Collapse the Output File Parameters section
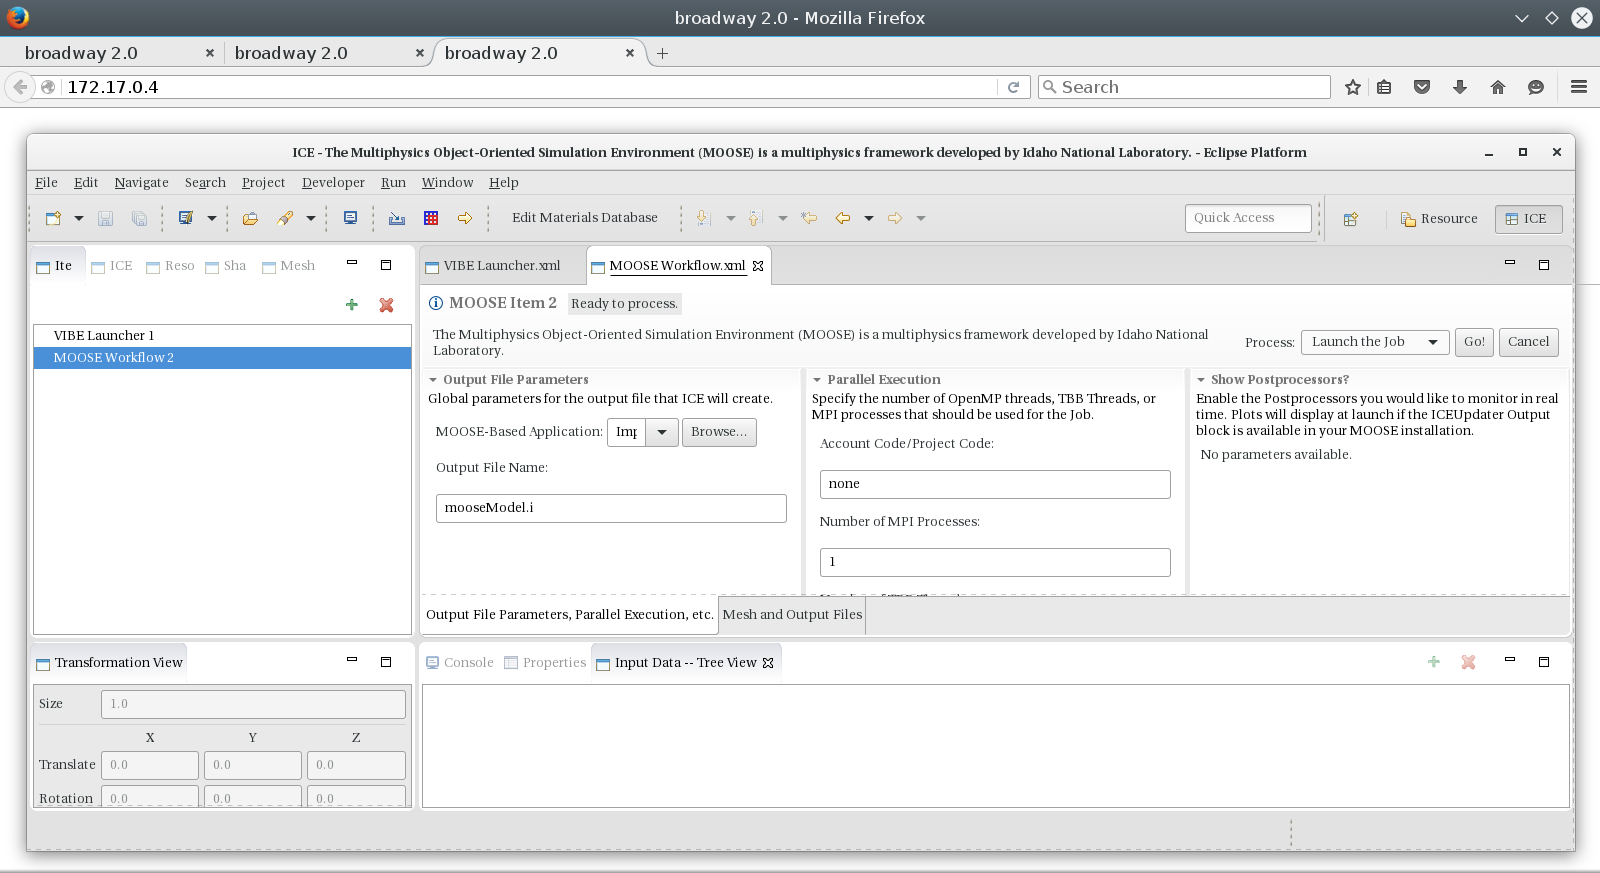The width and height of the screenshot is (1600, 873). click(433, 380)
